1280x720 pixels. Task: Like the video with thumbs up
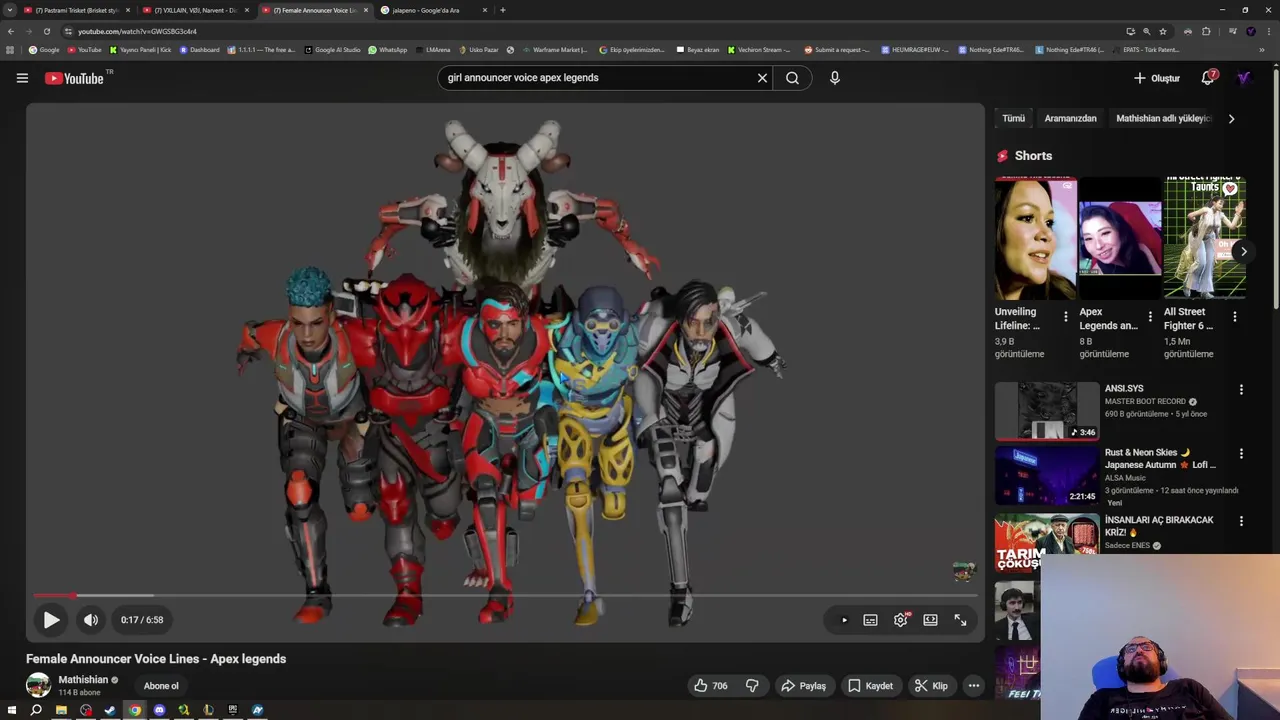pyautogui.click(x=711, y=686)
